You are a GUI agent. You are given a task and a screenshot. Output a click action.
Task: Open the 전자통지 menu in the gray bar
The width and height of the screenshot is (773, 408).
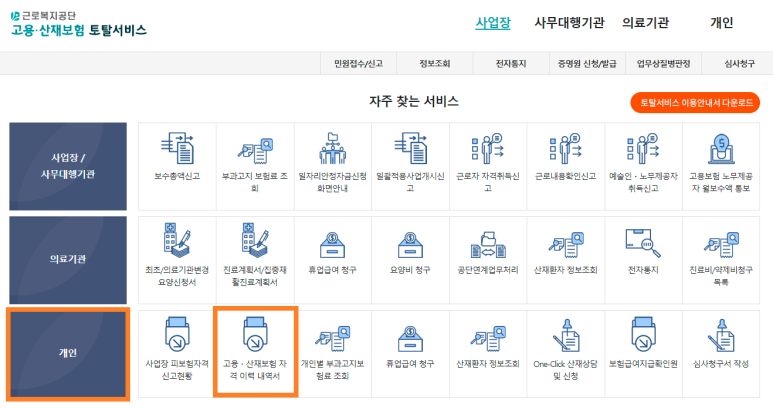tap(511, 64)
